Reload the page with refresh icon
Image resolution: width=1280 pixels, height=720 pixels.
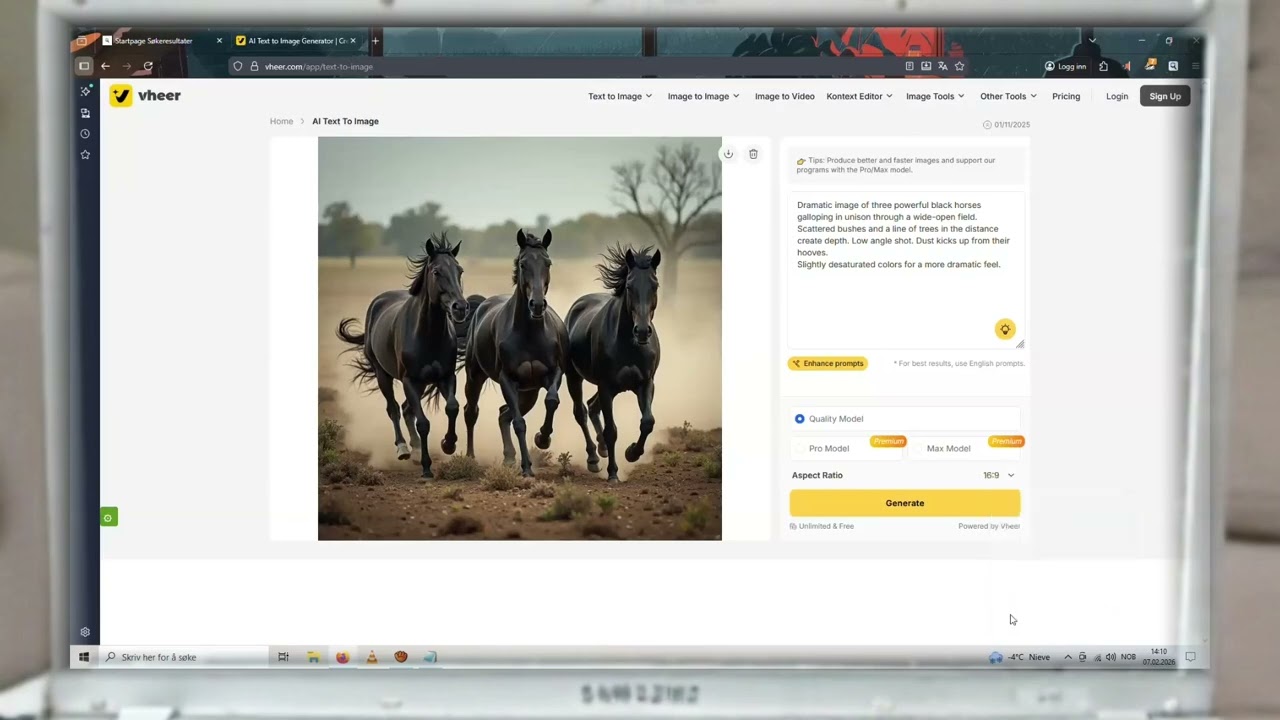coord(148,66)
